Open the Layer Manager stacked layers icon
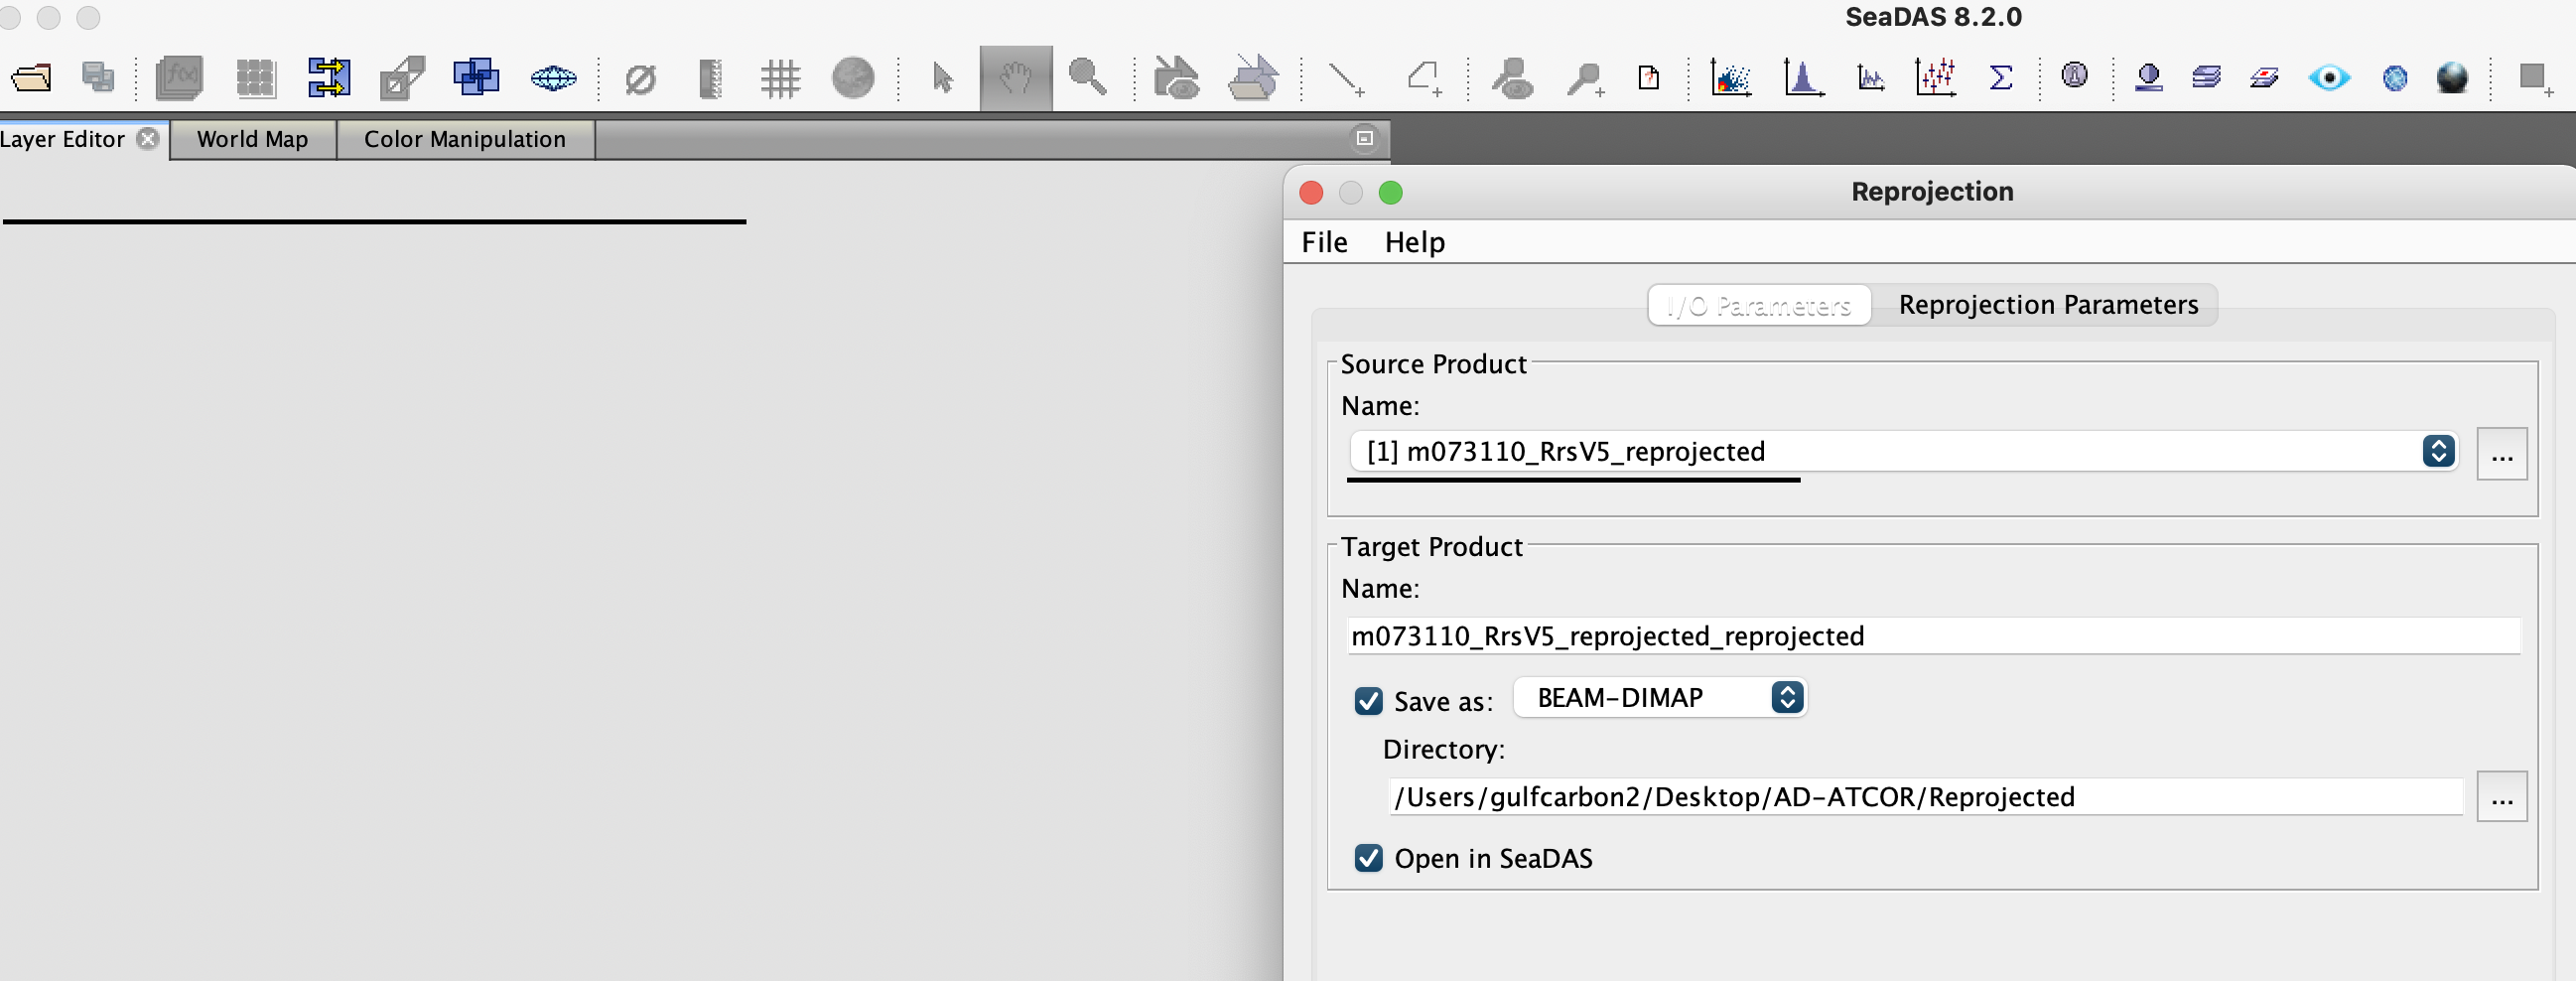The height and width of the screenshot is (981, 2576). point(2206,77)
